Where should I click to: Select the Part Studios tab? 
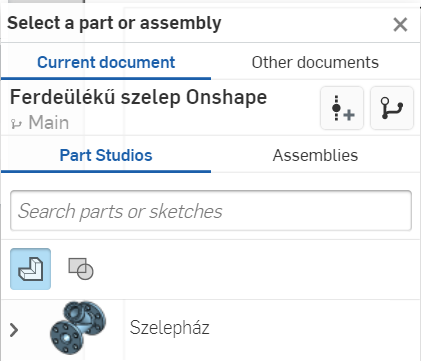[x=106, y=155]
